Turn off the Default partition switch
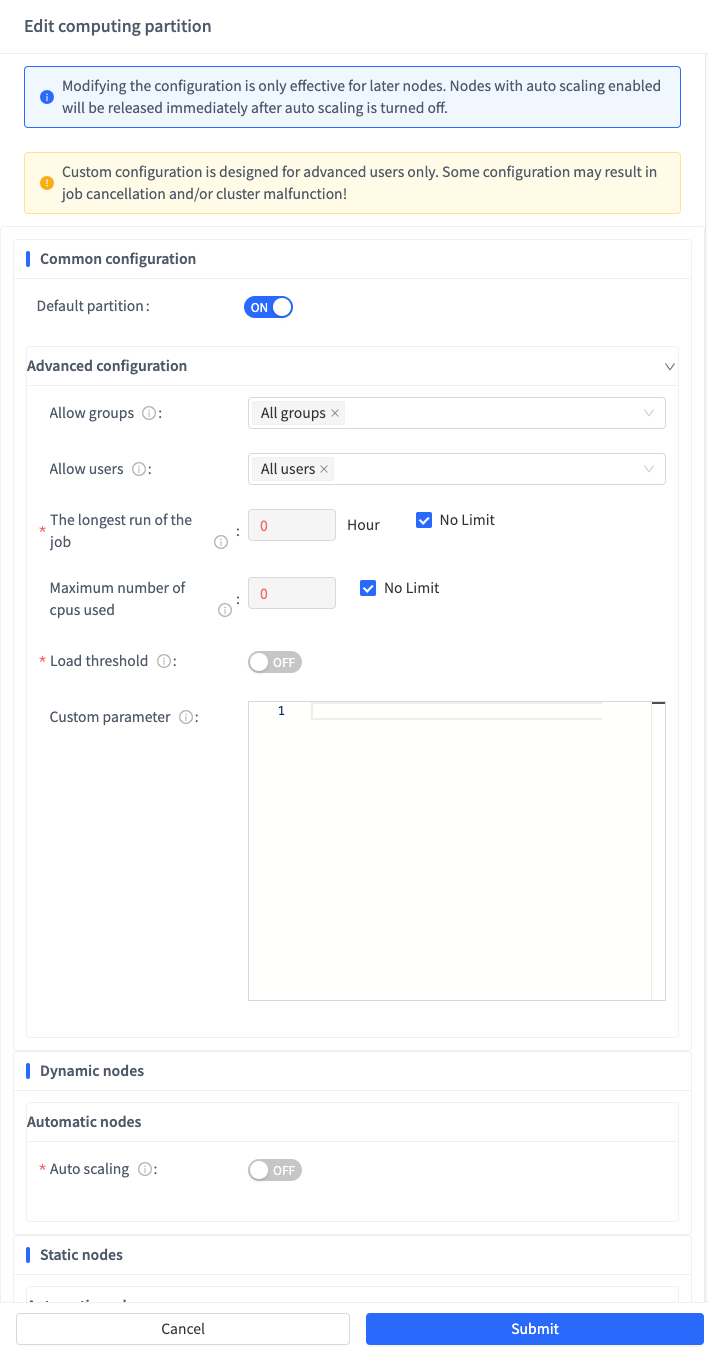 point(268,307)
